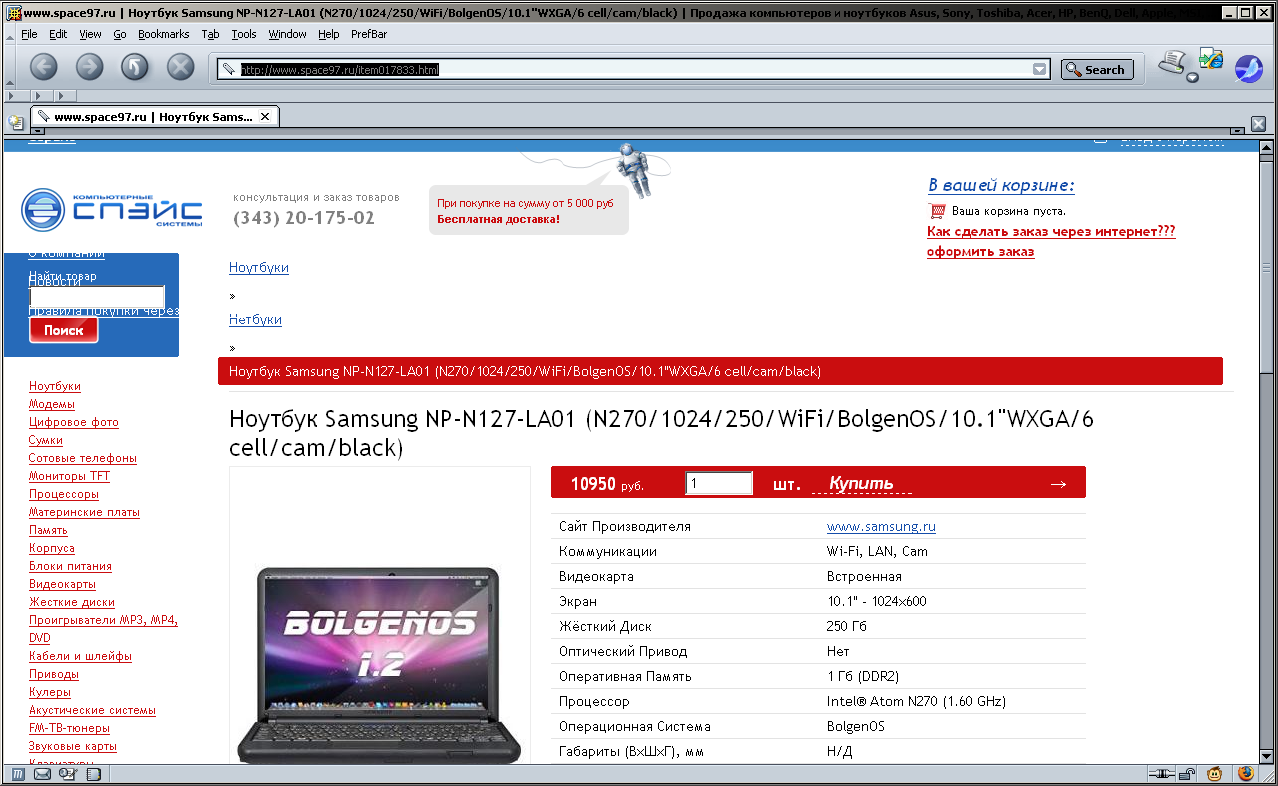Screen dimensions: 1278x786
Task: Click the external browser icon beside Print
Action: point(1211,59)
